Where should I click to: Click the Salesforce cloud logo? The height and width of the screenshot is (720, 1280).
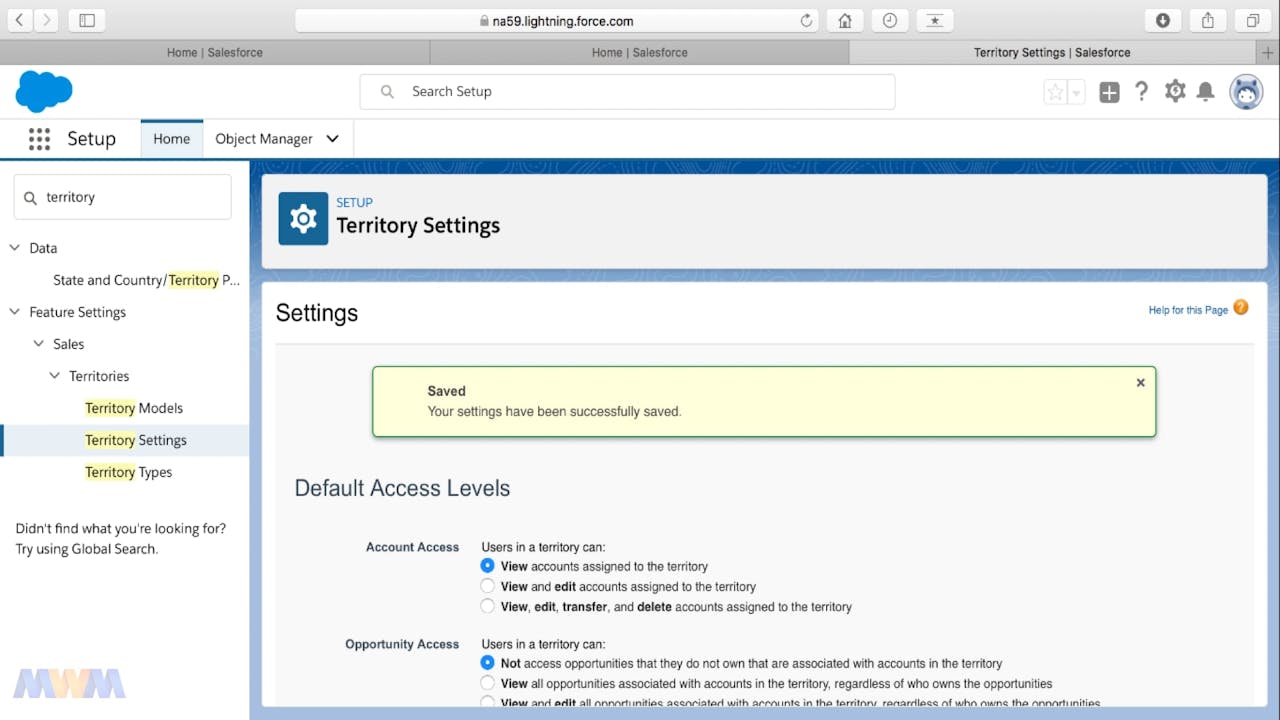[x=44, y=92]
